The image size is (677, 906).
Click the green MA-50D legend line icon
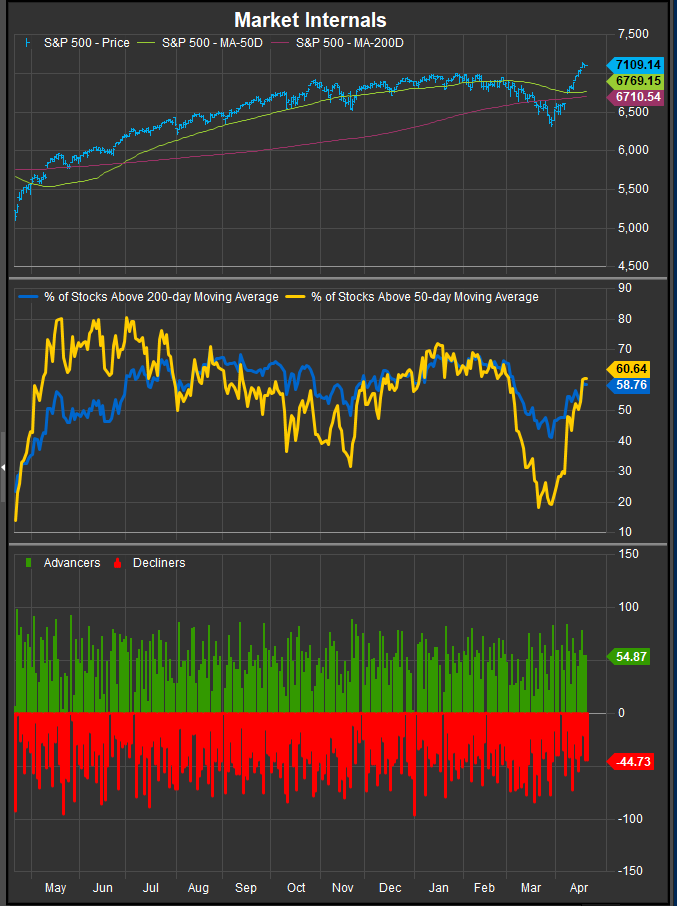148,43
